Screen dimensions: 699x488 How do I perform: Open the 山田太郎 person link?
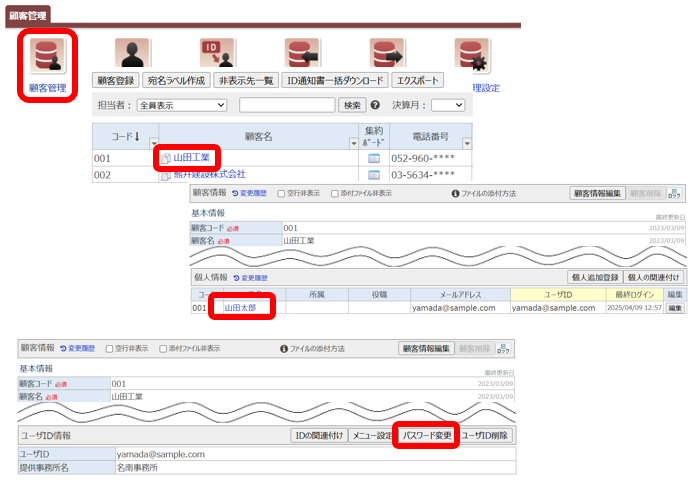click(240, 309)
